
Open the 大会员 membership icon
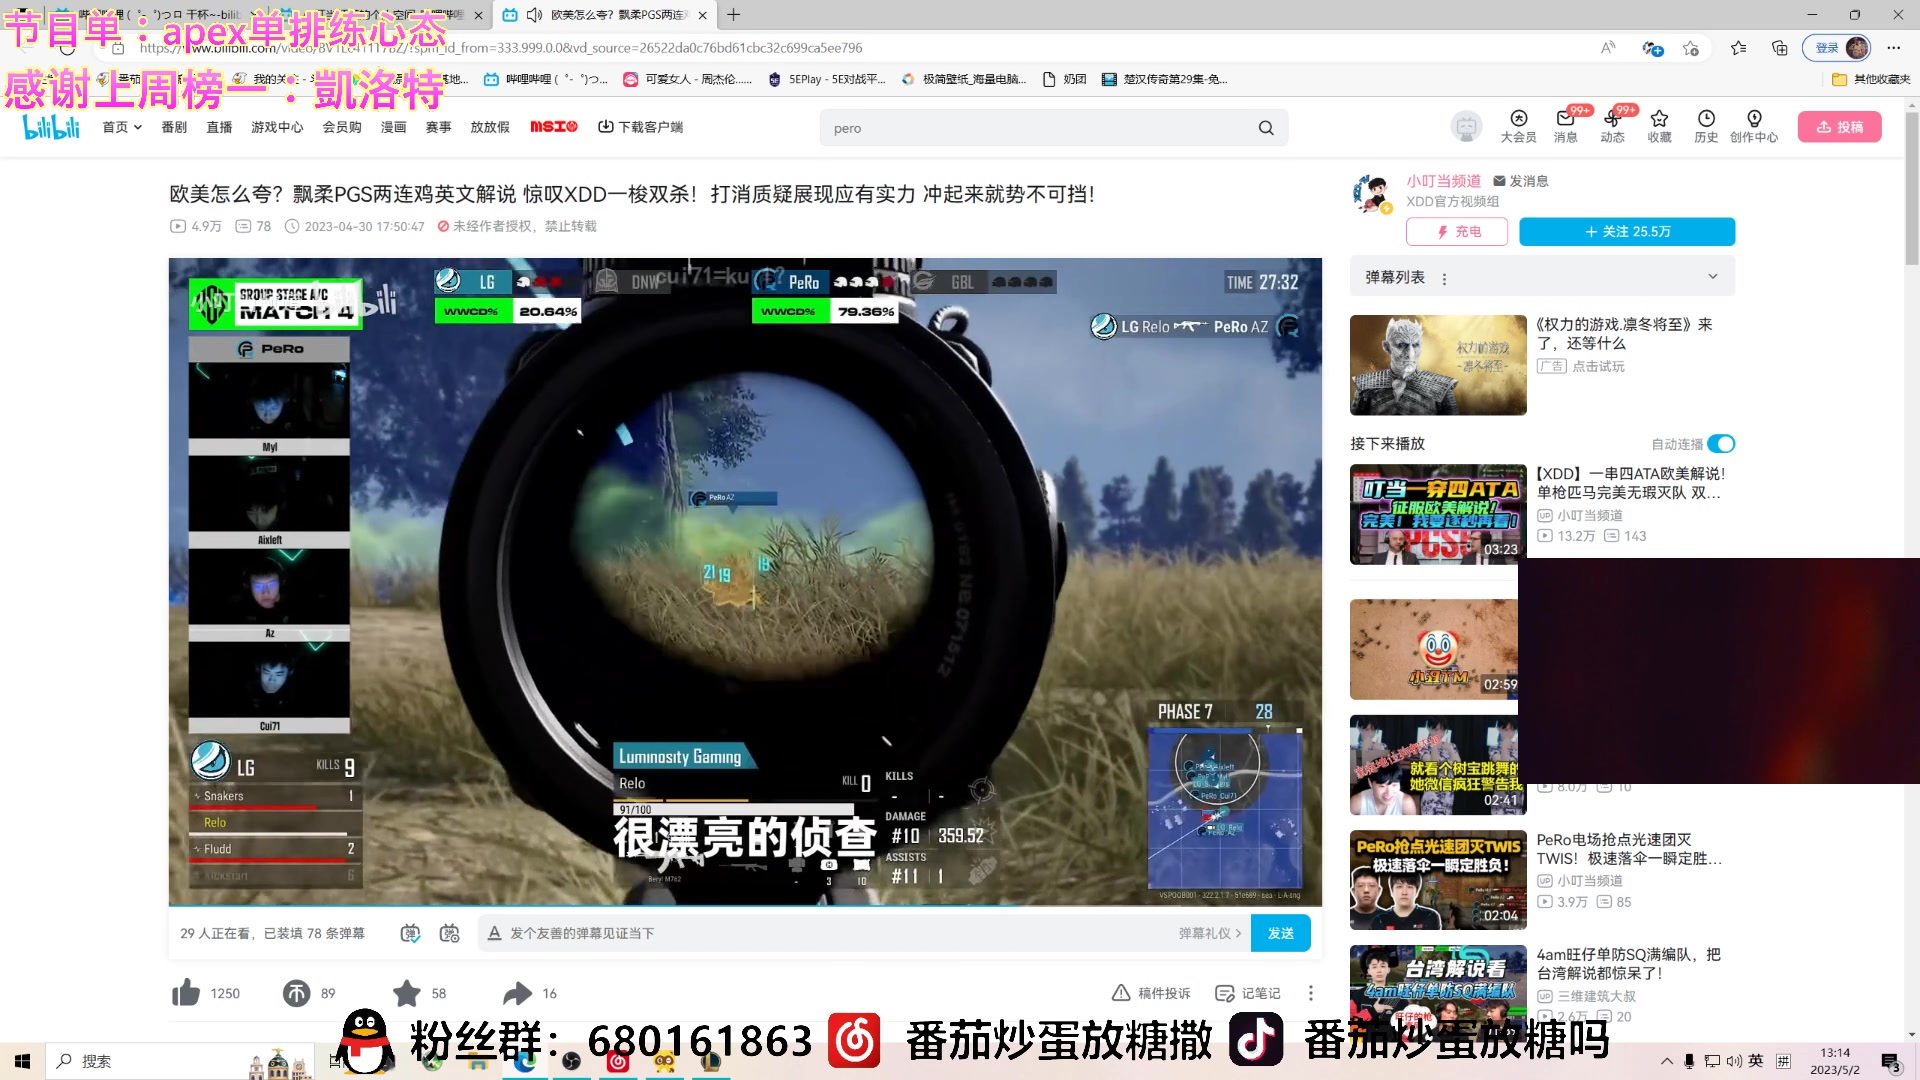pos(1518,126)
